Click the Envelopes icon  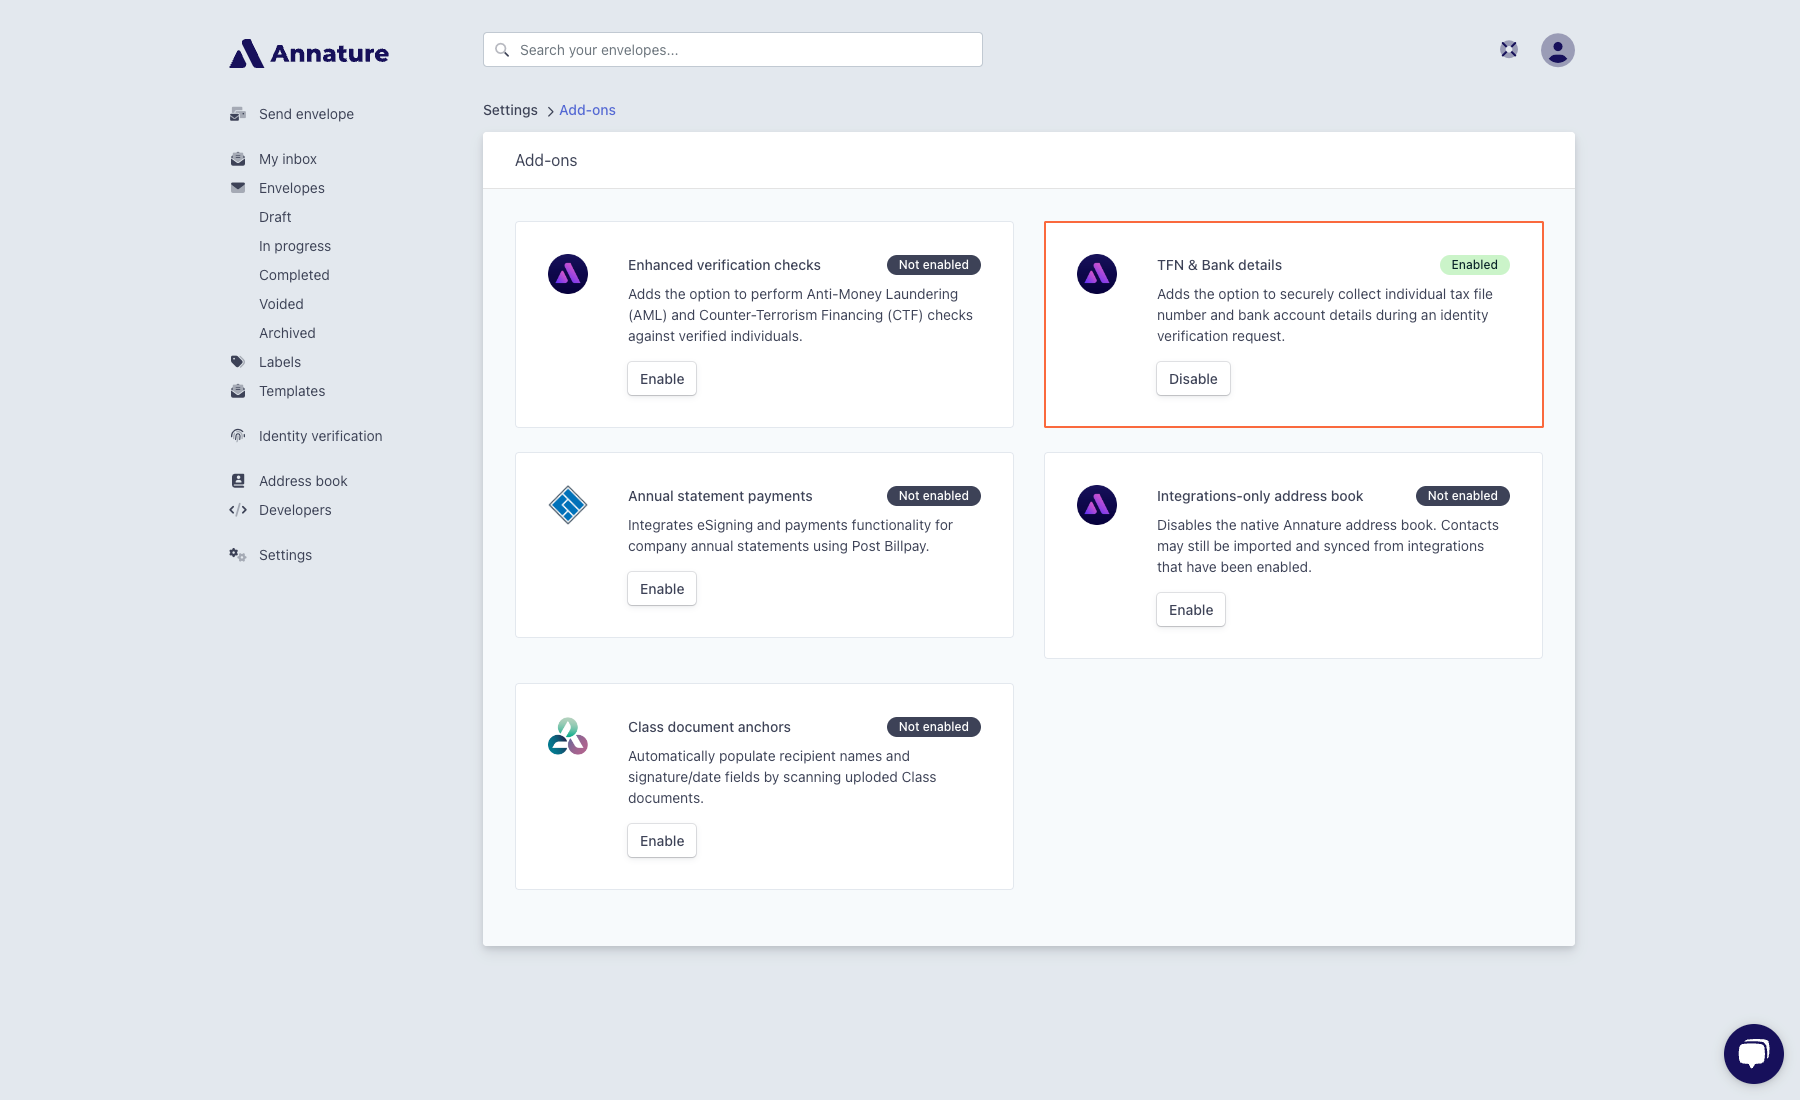(238, 188)
